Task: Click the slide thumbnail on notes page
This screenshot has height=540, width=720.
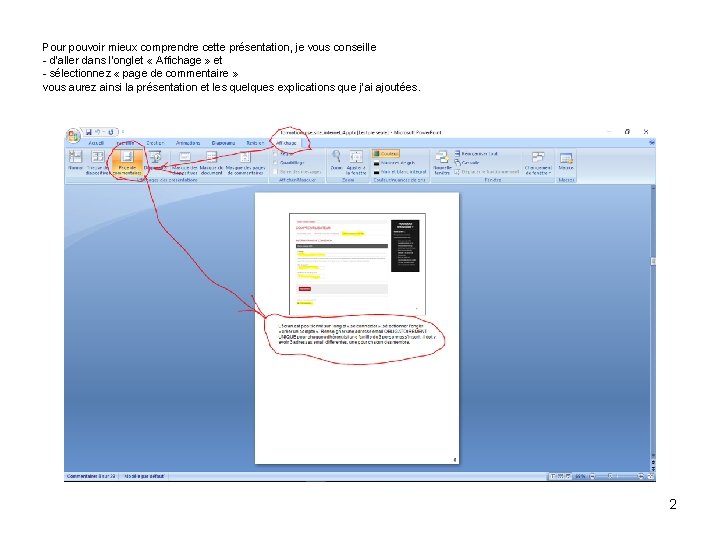Action: click(x=357, y=264)
